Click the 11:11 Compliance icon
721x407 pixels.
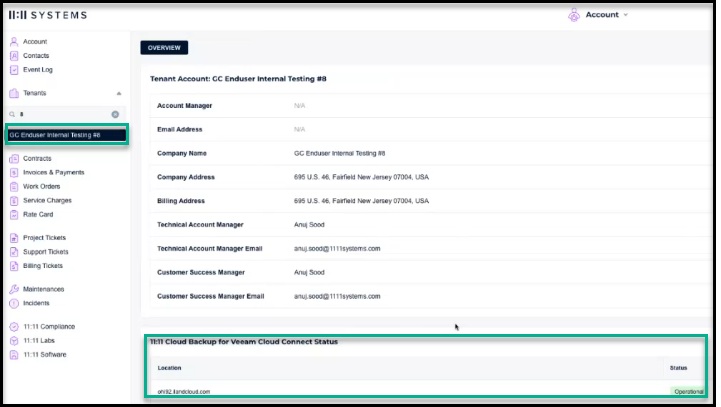[14, 327]
